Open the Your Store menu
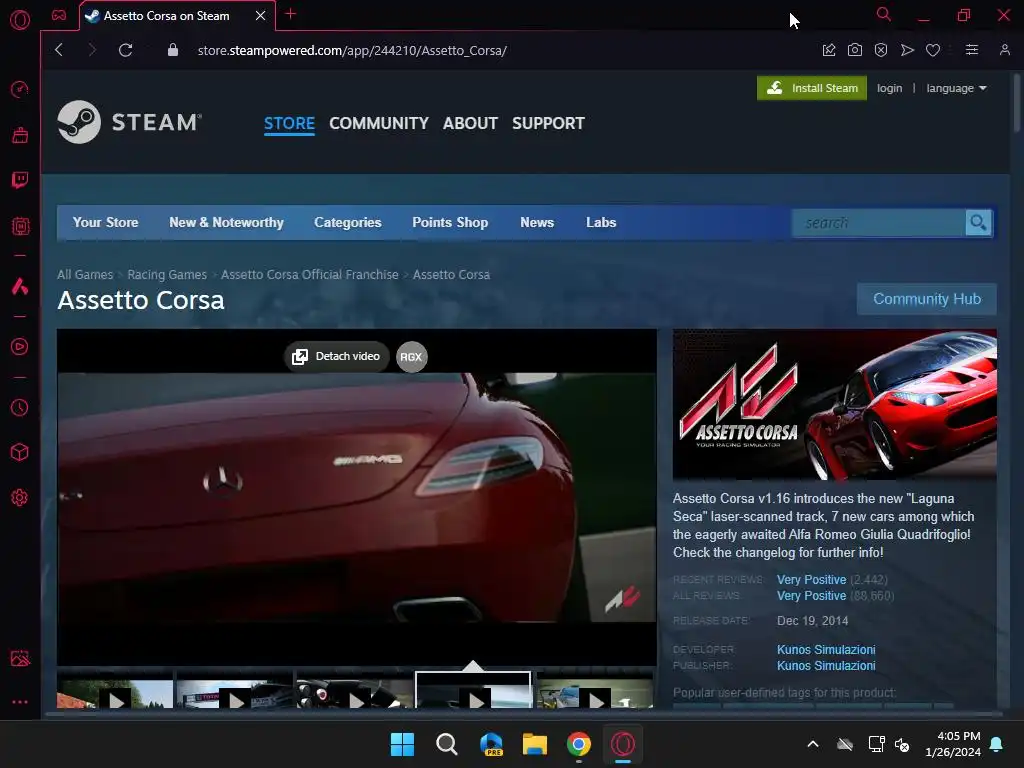1024x768 pixels. [105, 223]
